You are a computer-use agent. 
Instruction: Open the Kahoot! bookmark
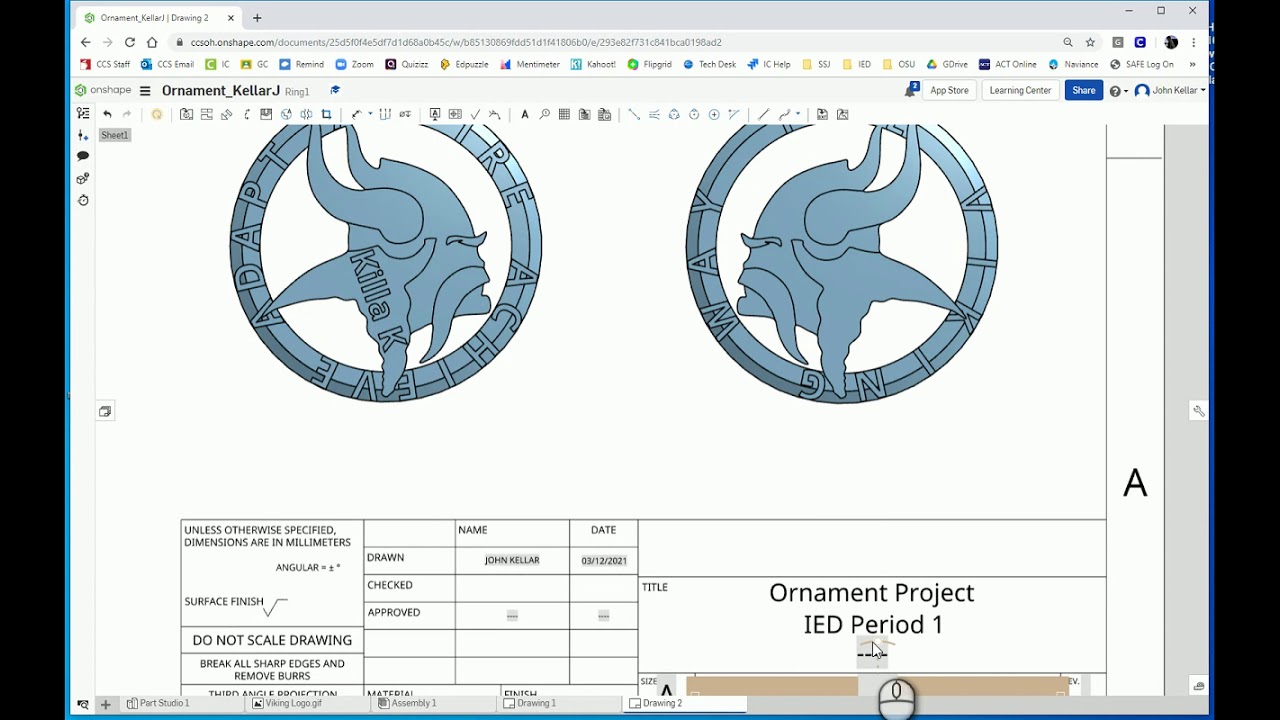click(593, 64)
